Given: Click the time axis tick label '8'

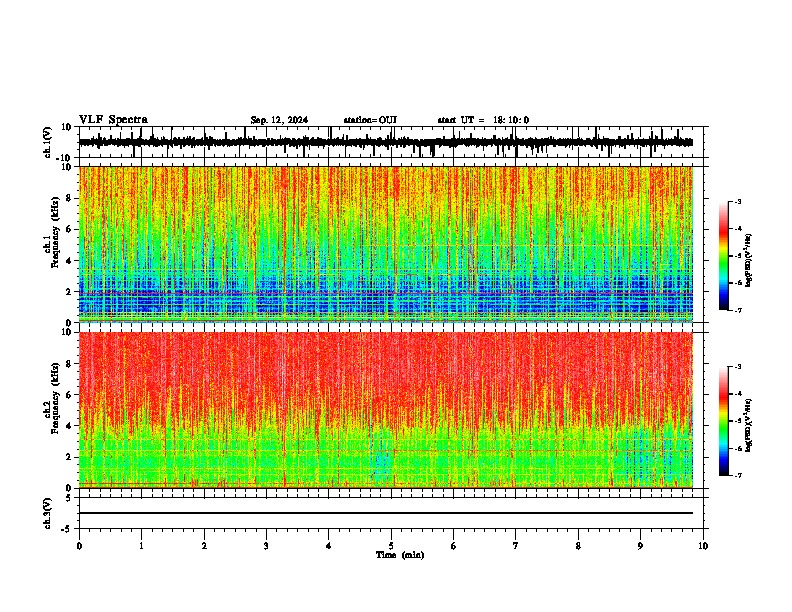Looking at the screenshot, I should (578, 546).
